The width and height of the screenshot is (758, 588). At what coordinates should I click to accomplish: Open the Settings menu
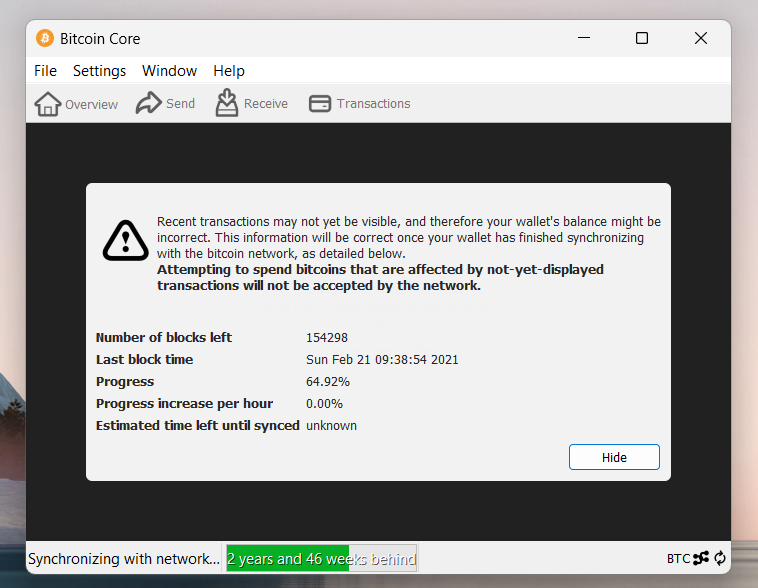click(x=99, y=71)
